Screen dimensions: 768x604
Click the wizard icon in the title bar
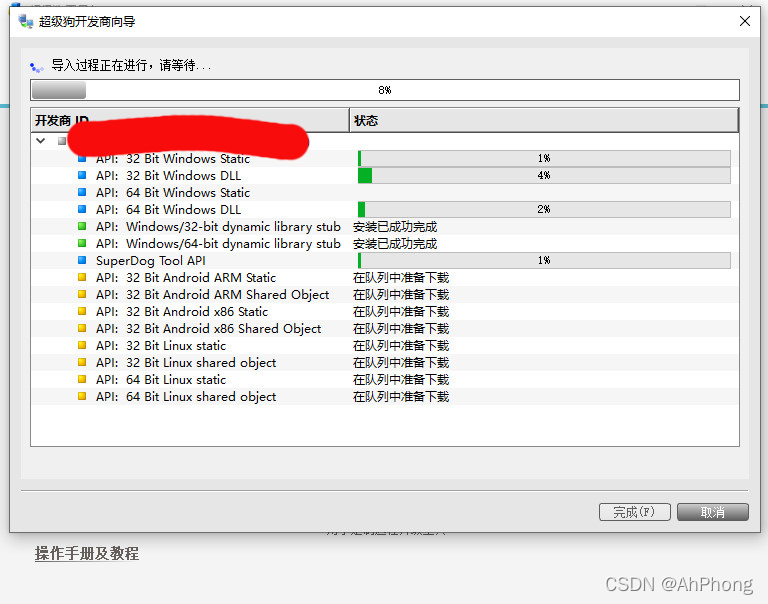[25, 22]
